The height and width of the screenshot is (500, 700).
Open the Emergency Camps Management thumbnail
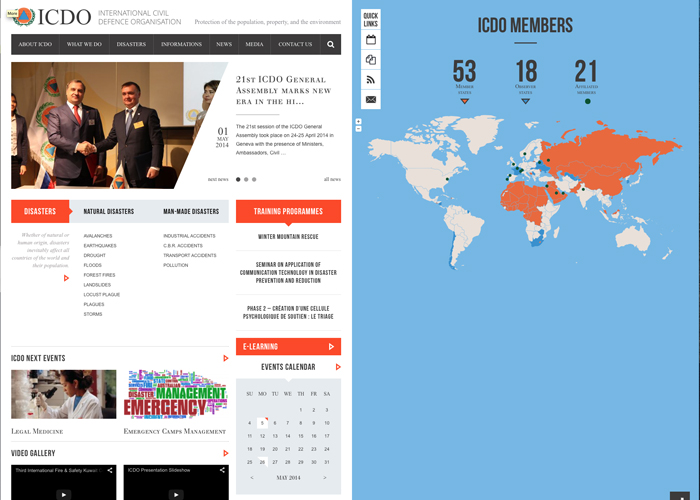(176, 394)
